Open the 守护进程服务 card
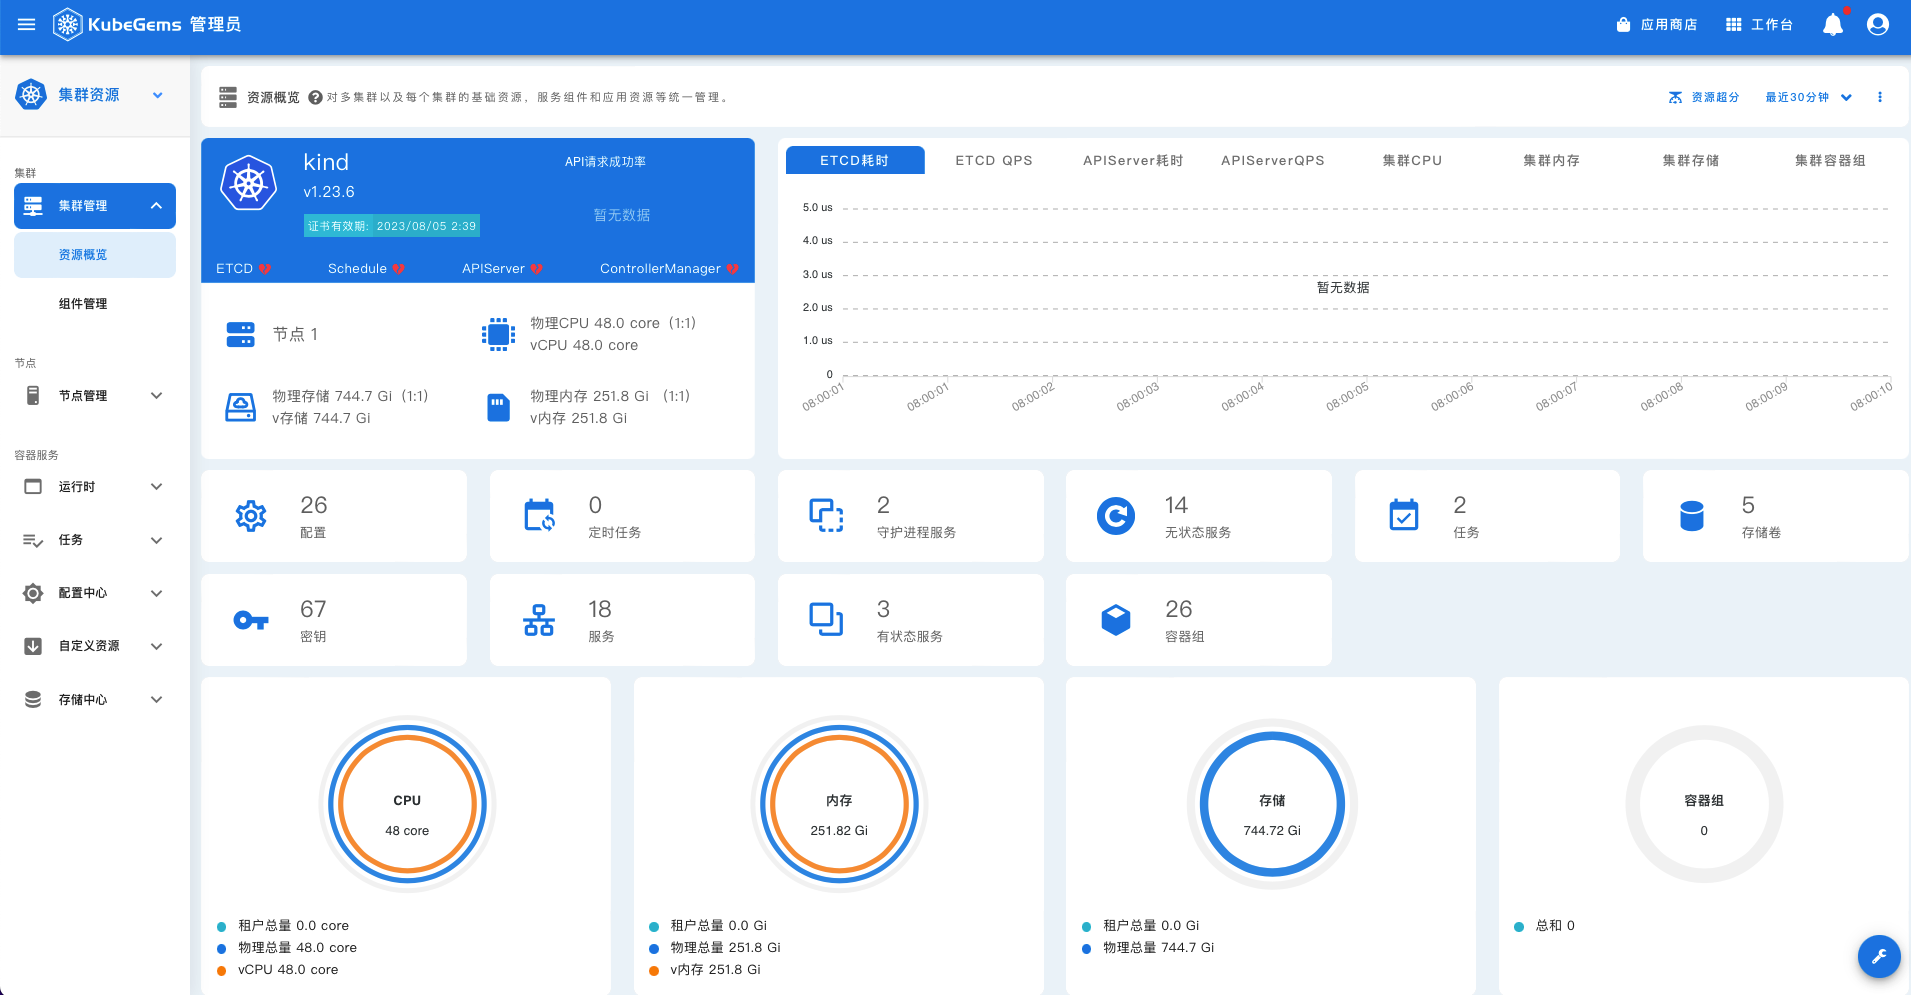 coord(911,516)
